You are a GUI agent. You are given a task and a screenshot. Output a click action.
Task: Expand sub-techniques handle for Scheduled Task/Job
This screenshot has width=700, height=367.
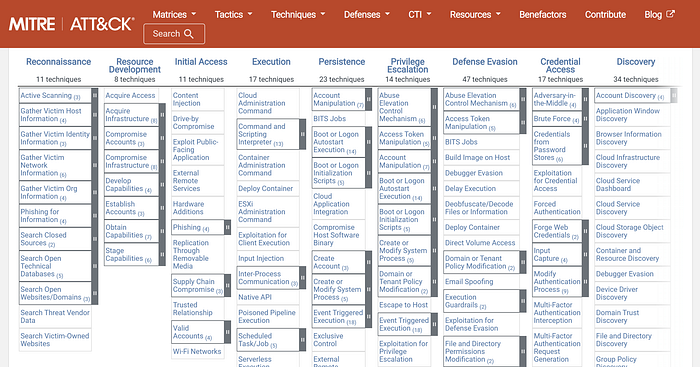[x=303, y=340]
